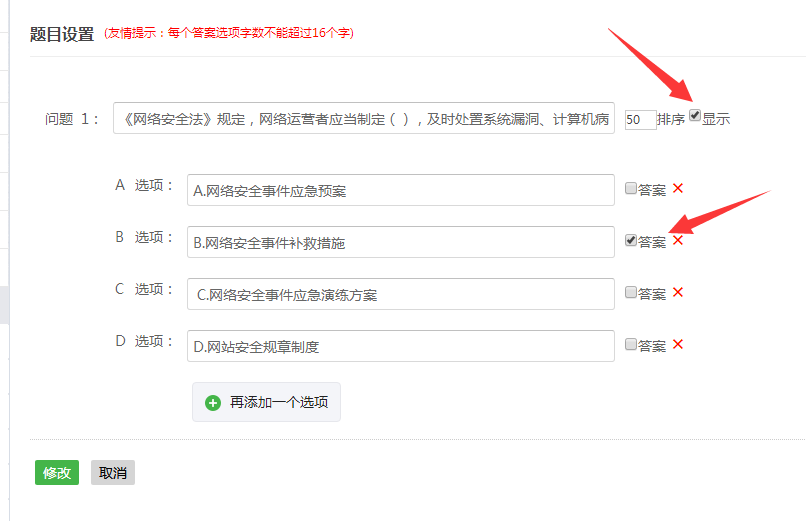Screen dimensions: 806x521
Task: Click the 答案 label beside option B
Action: (x=652, y=242)
